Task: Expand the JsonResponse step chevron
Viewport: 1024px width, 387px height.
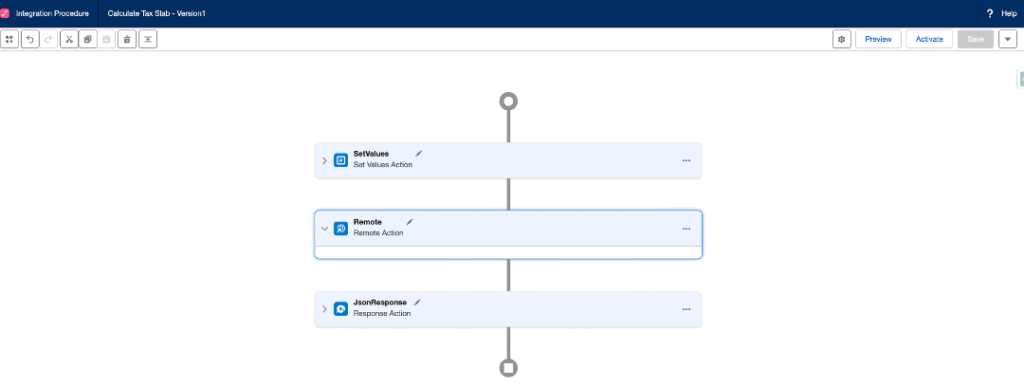Action: point(325,309)
